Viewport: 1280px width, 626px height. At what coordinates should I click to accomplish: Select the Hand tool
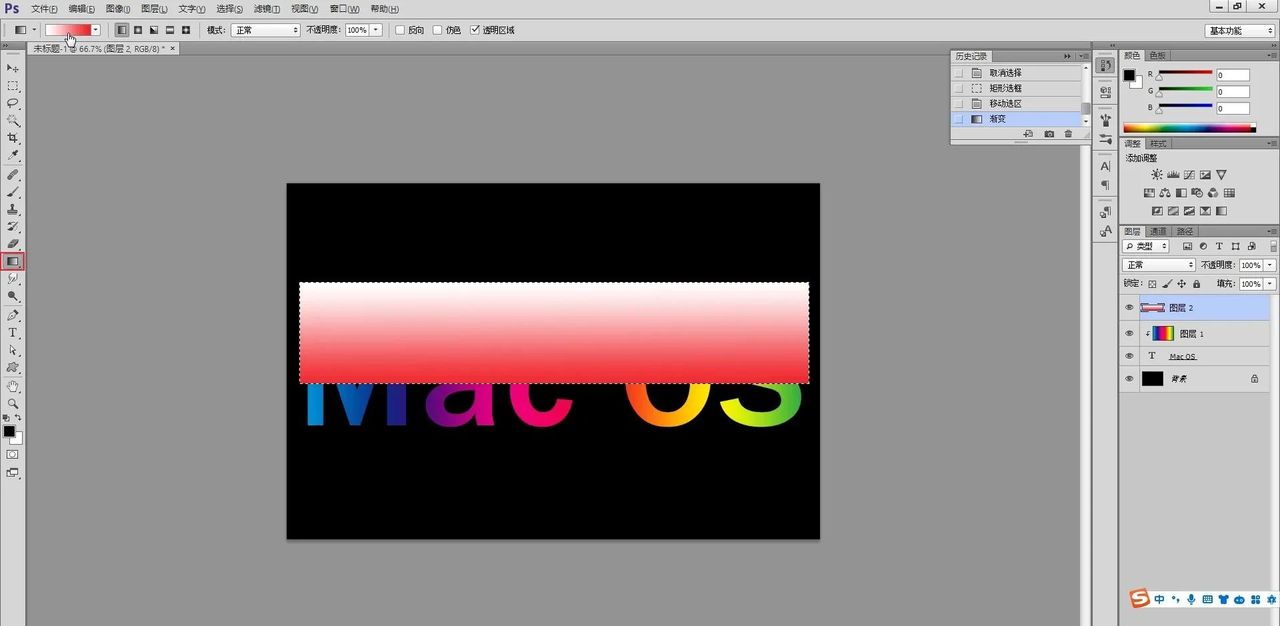(x=13, y=386)
